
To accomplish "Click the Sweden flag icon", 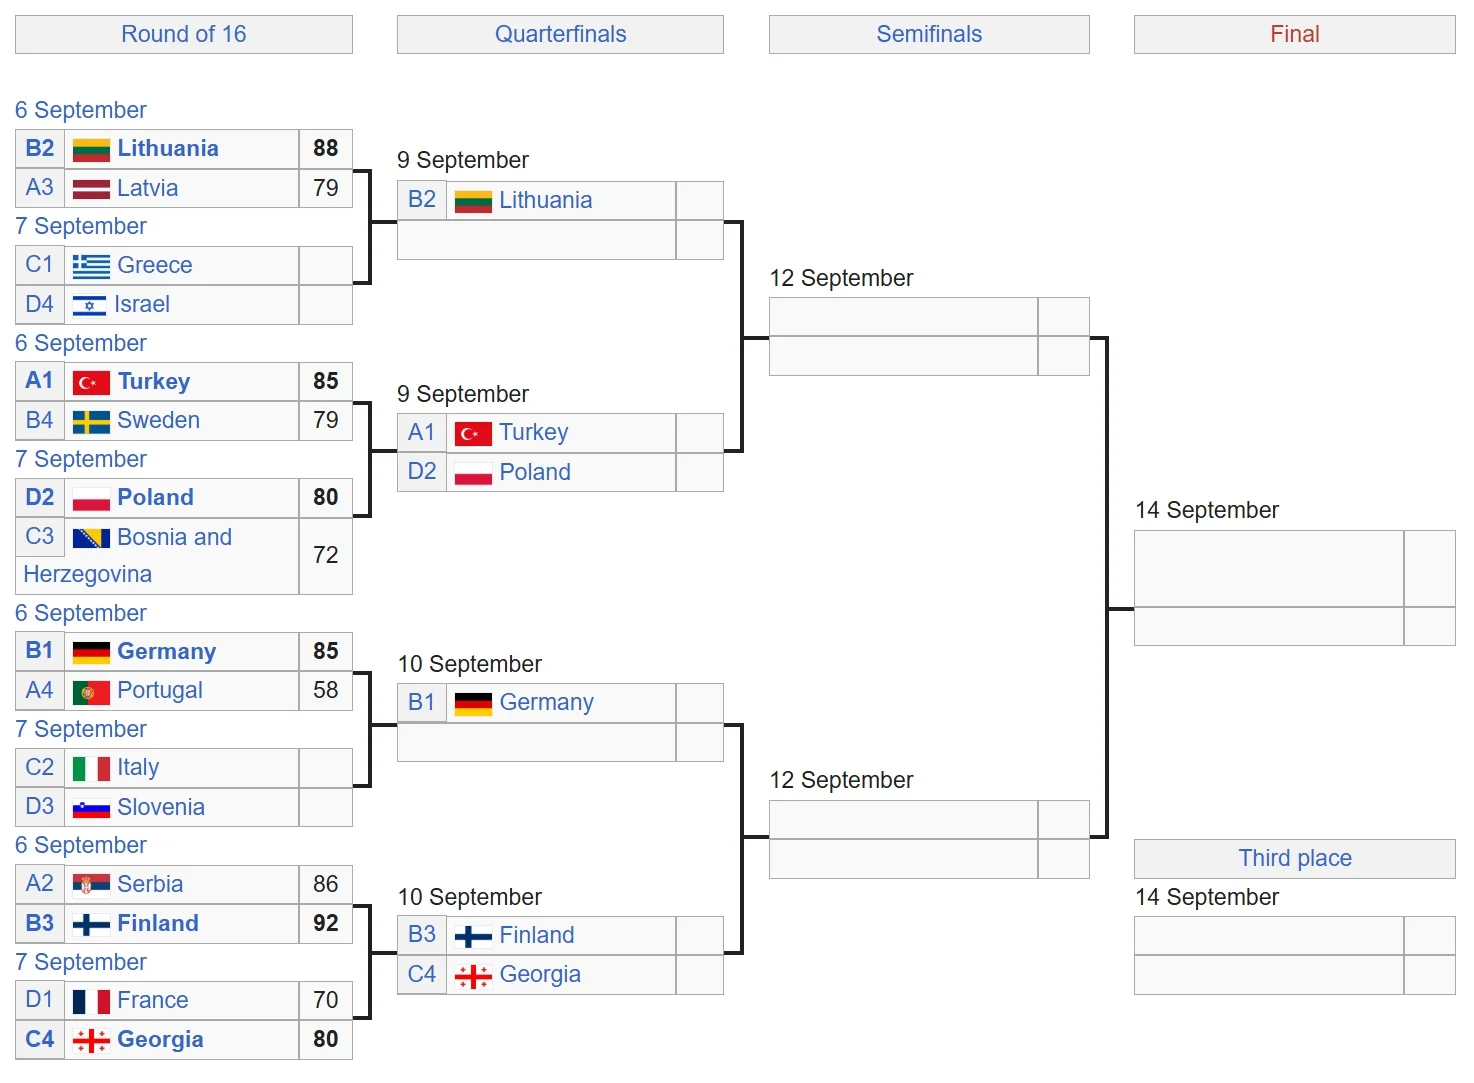I will [91, 421].
